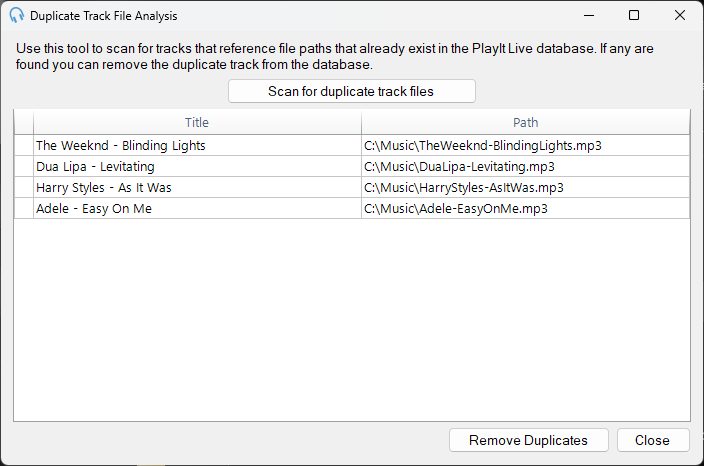Select the Dua Lipa - Levitating title cell

[x=197, y=167]
